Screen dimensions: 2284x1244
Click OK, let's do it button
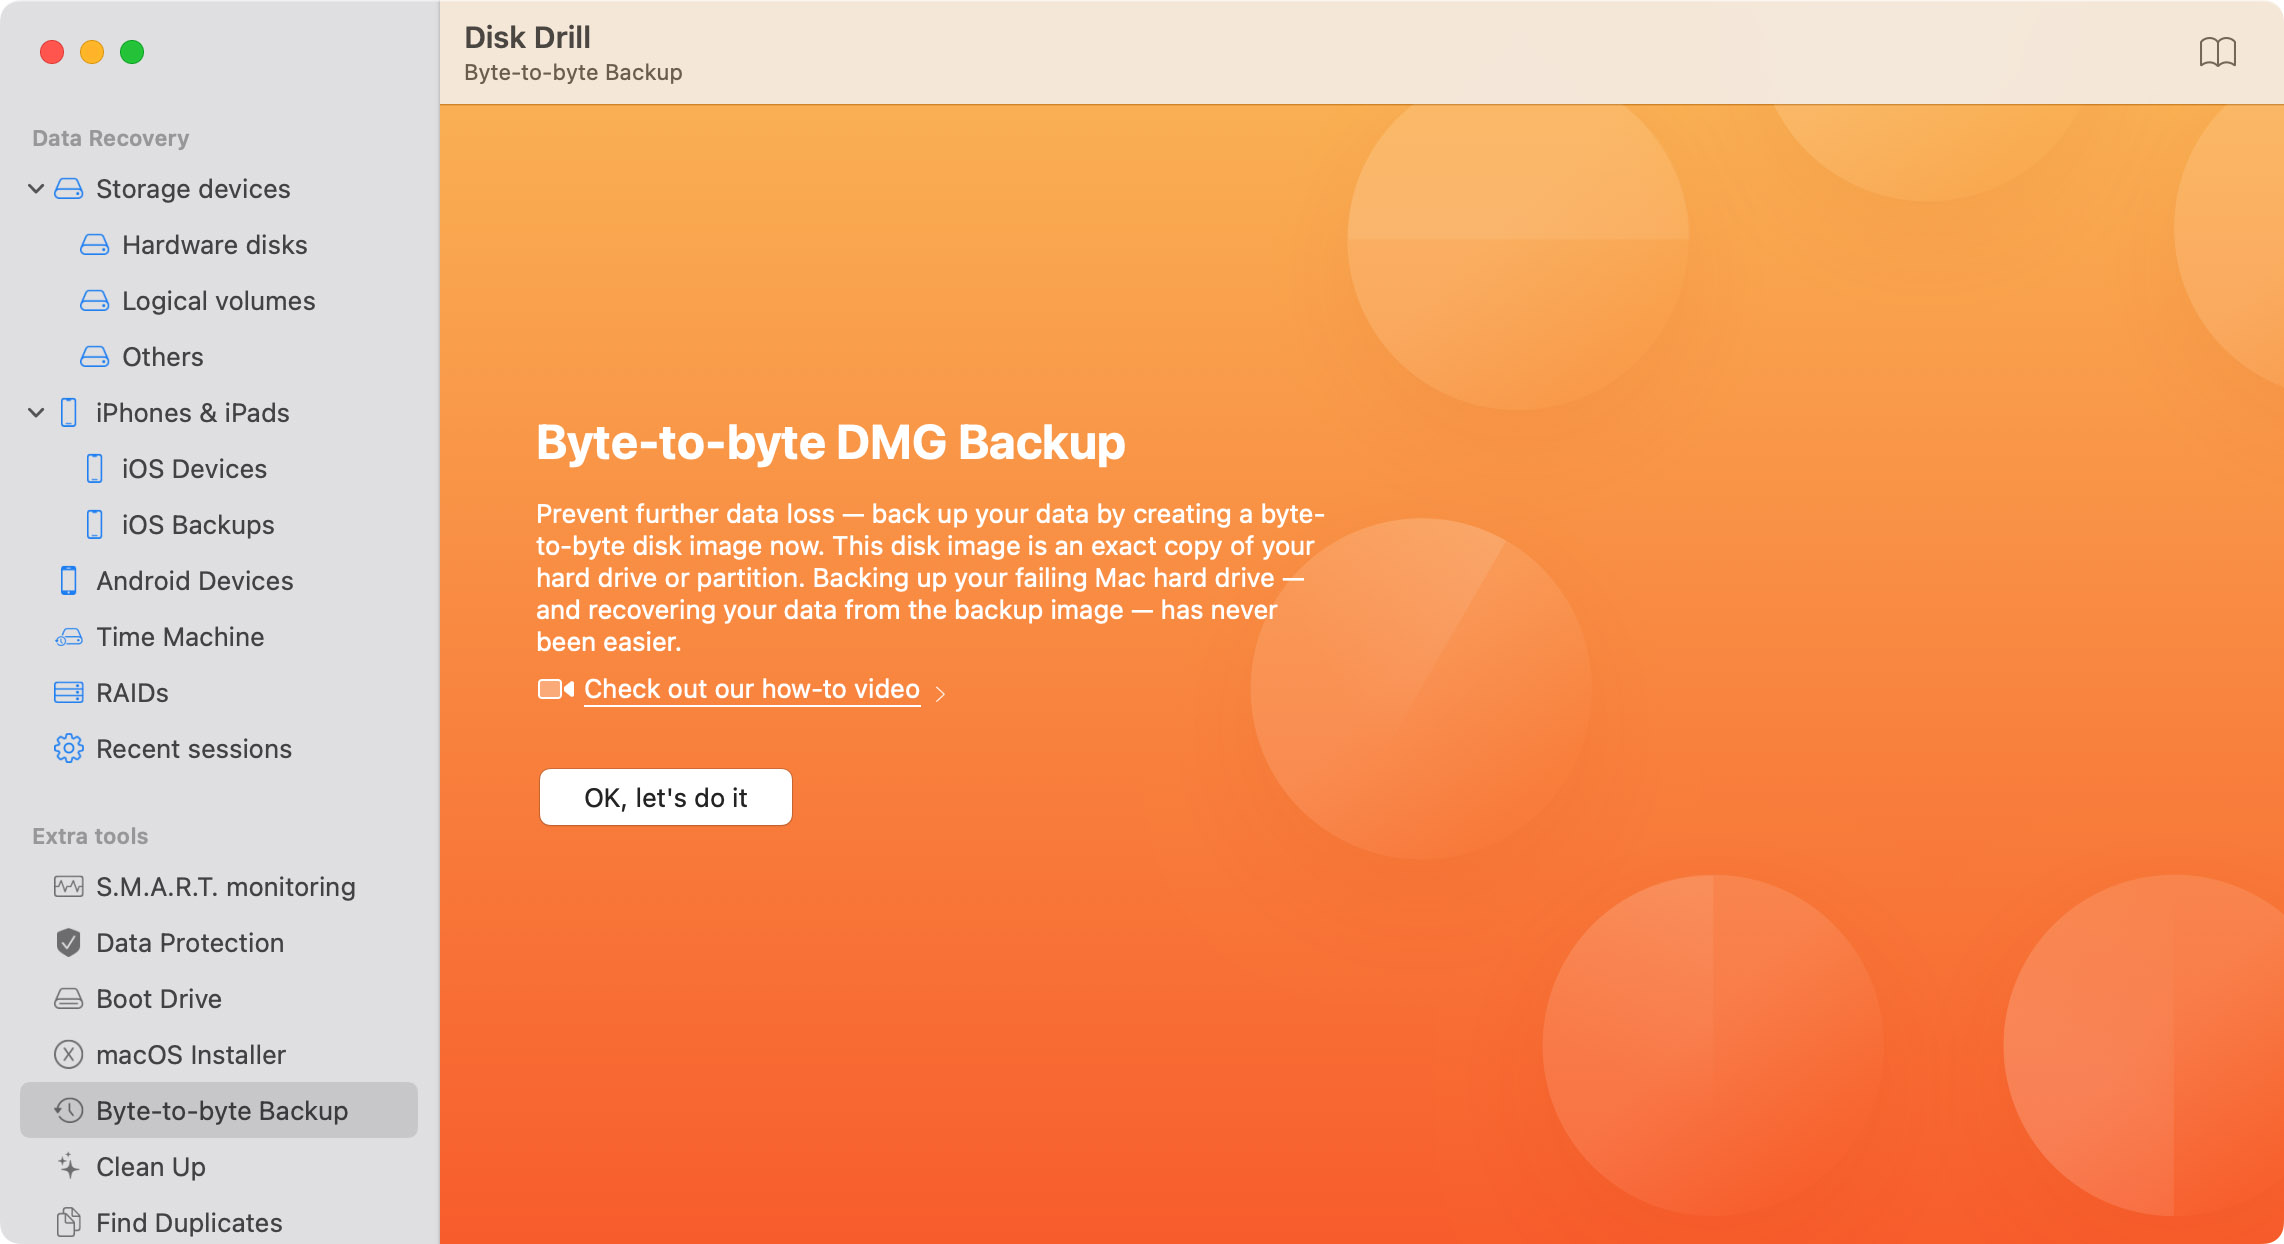coord(666,795)
